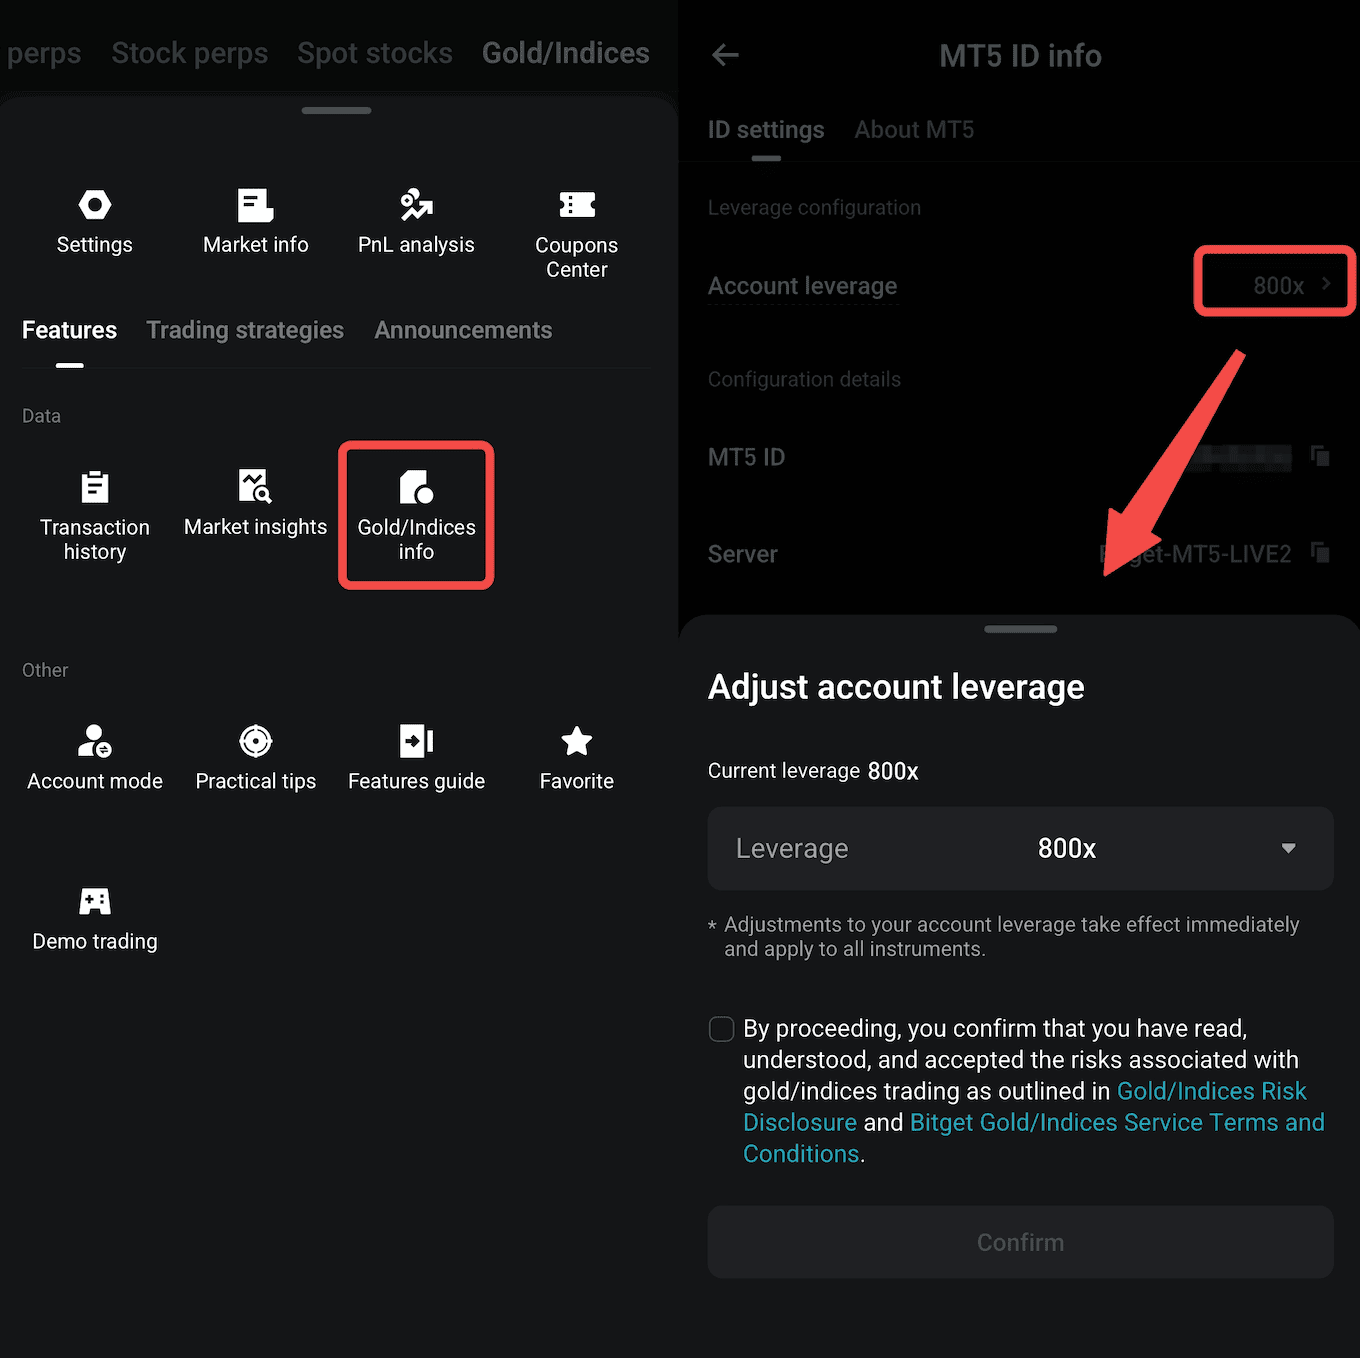This screenshot has width=1360, height=1358.
Task: Click the 'Adjust account leverage' heading
Action: pos(896,687)
